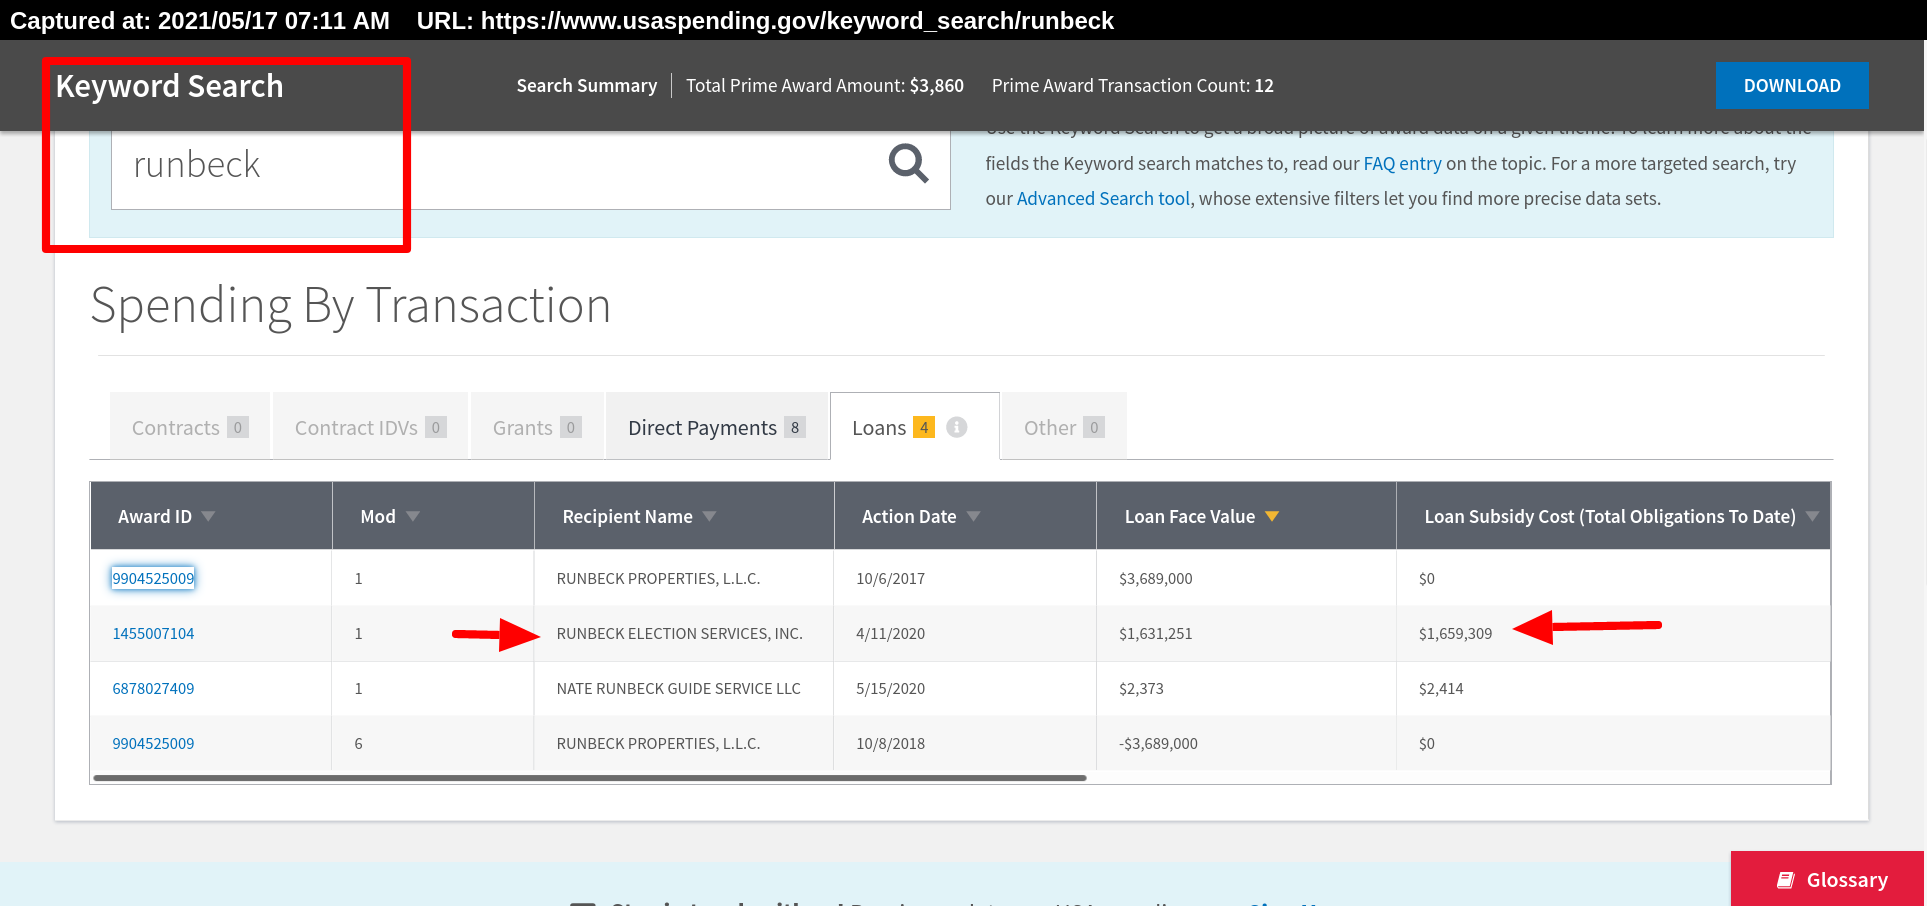
Task: Click the Loans tab info icon
Action: 957,427
